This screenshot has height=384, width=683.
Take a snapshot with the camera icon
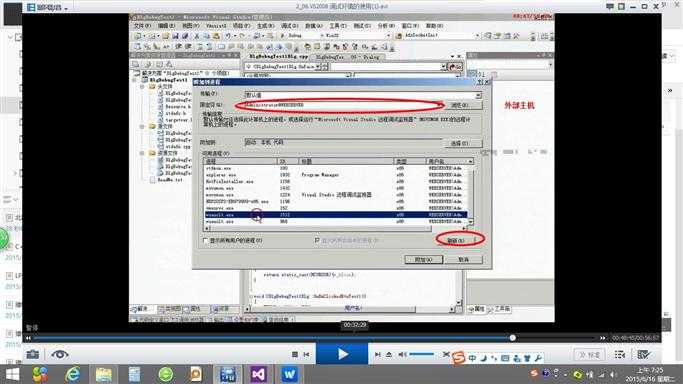coord(33,355)
